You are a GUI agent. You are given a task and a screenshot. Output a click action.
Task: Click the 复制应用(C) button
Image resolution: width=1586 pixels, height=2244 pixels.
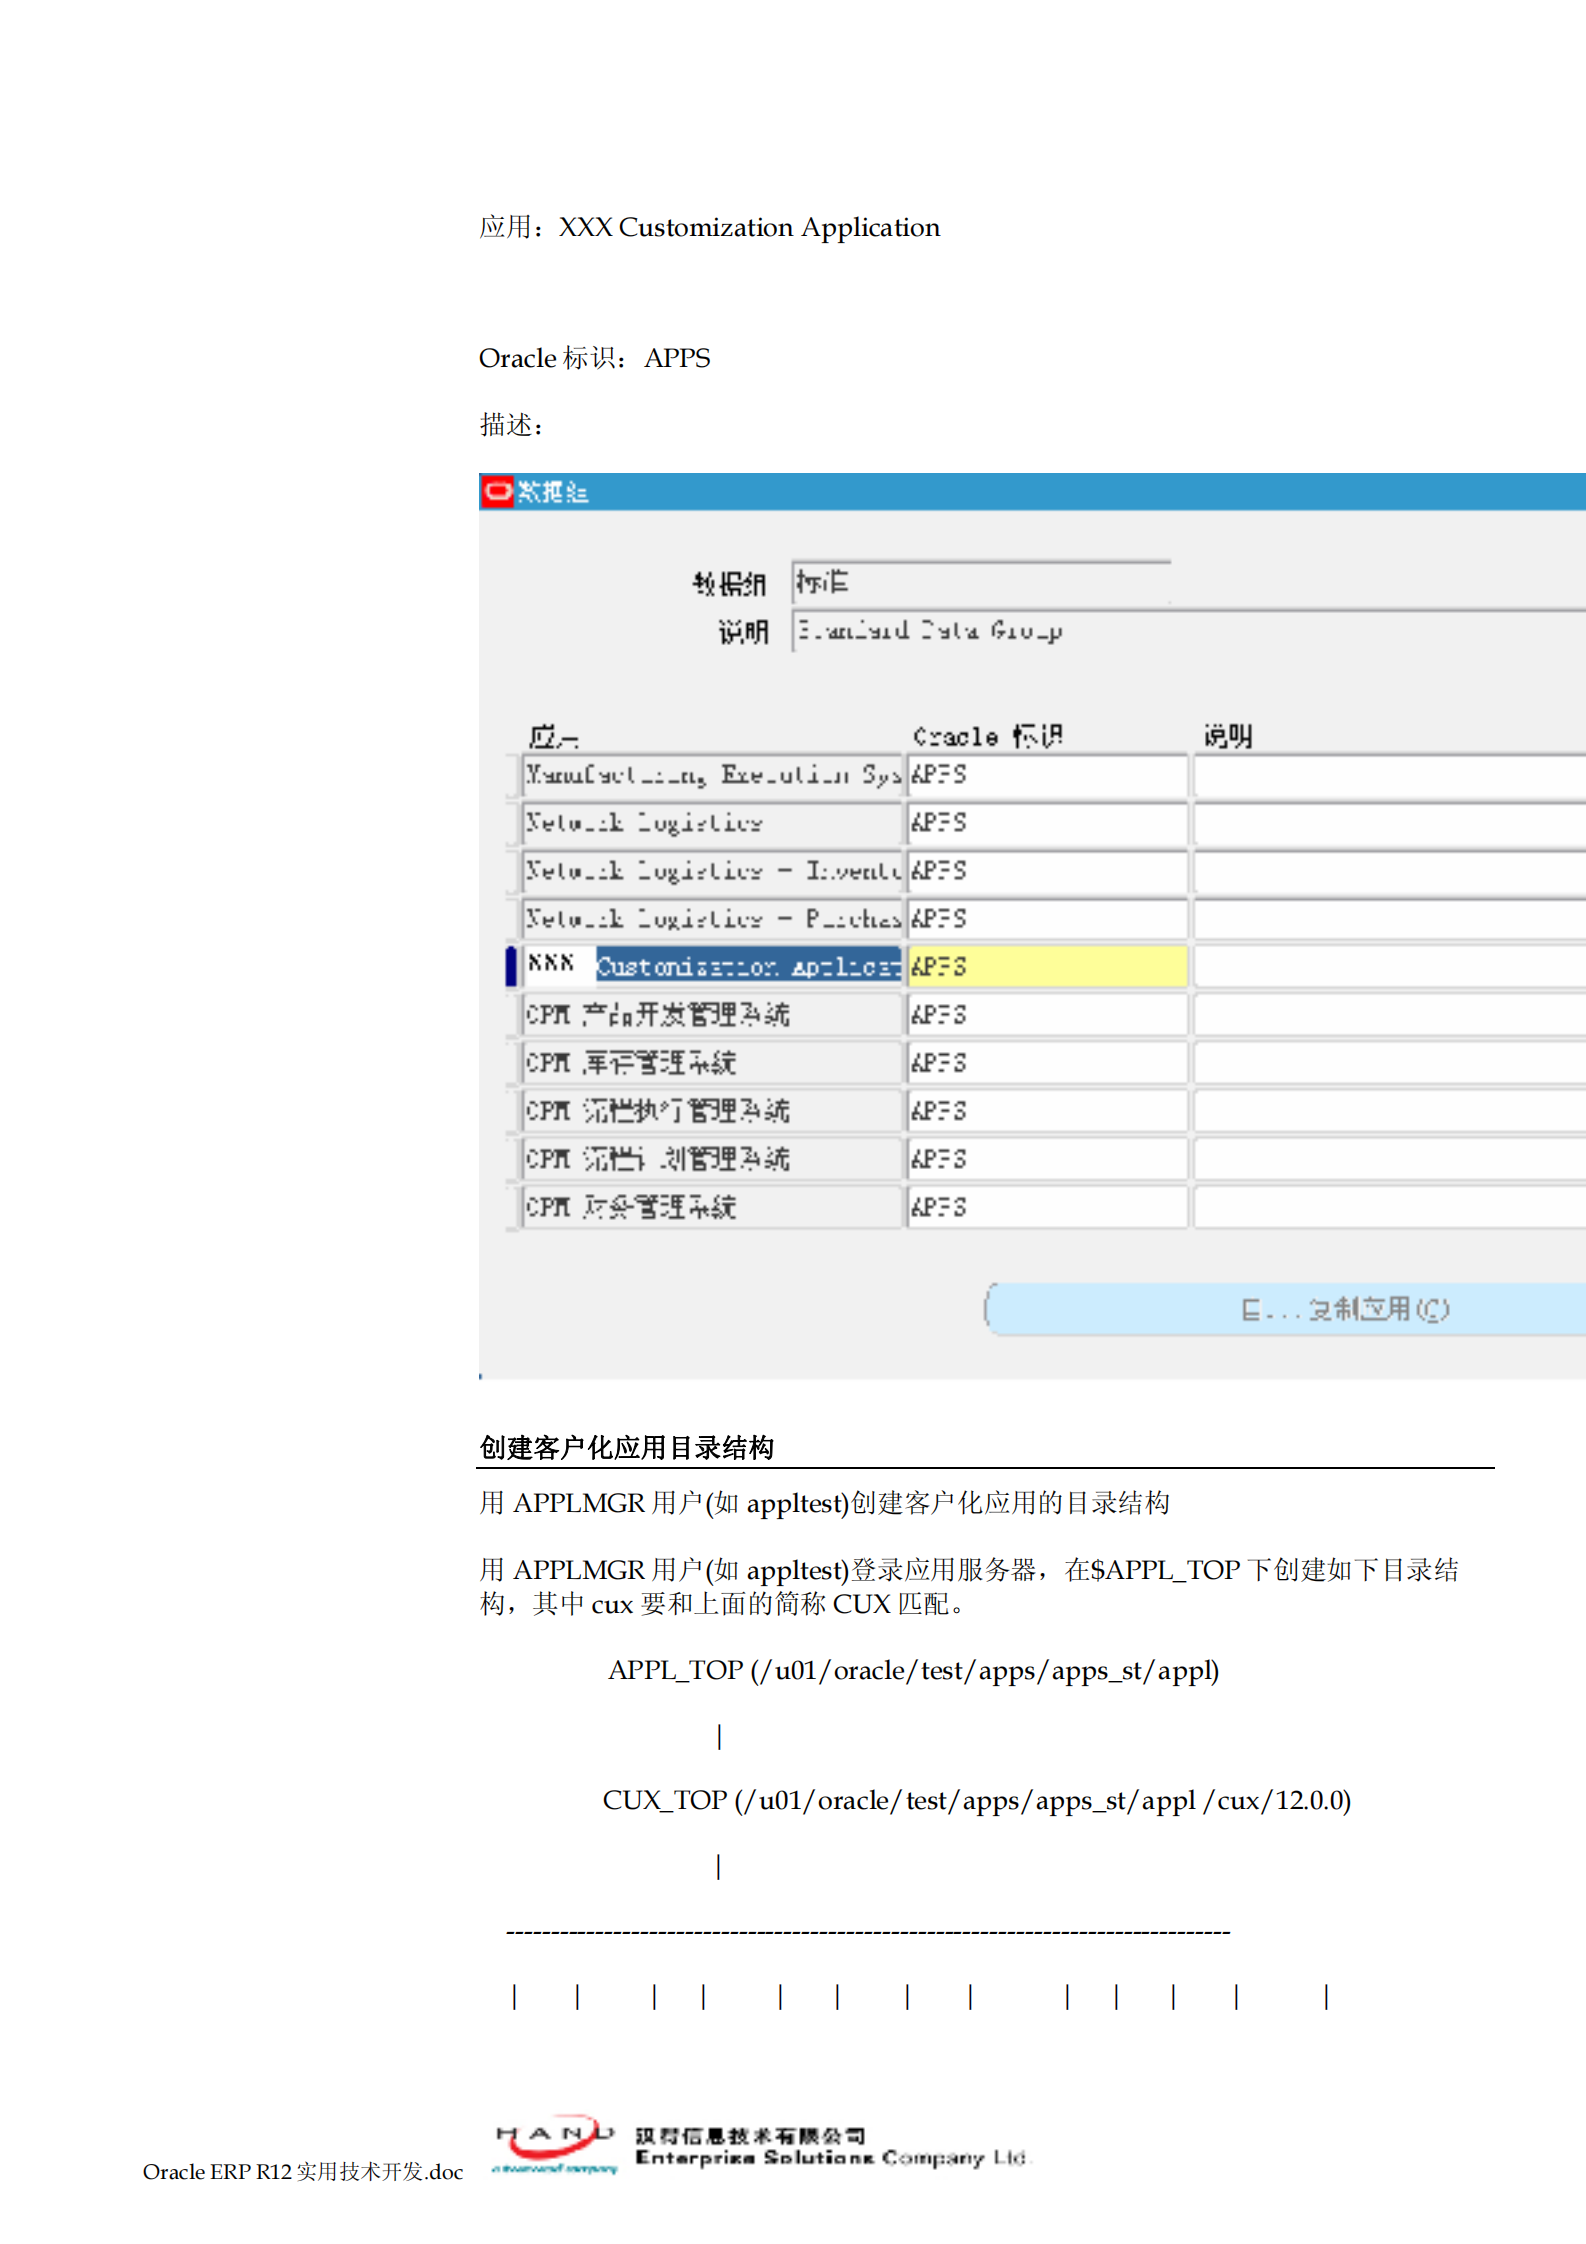pyautogui.click(x=1286, y=1309)
